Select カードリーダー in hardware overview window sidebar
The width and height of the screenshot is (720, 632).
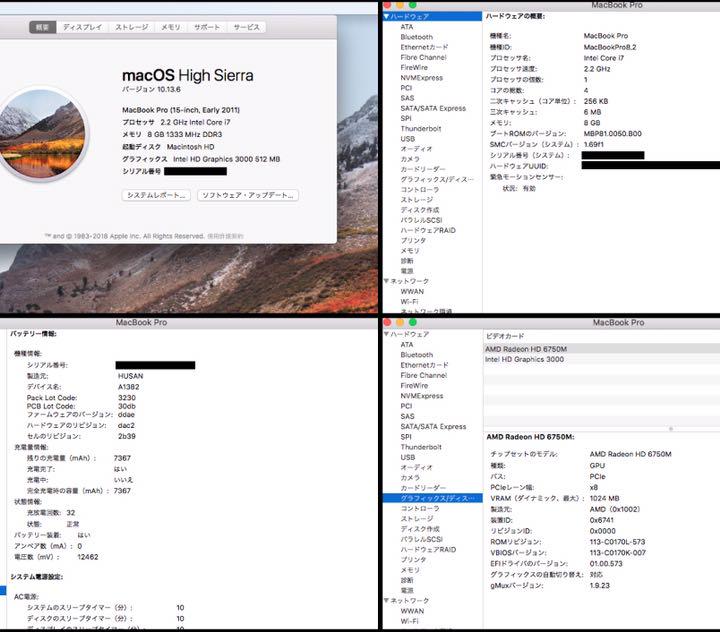pyautogui.click(x=423, y=169)
